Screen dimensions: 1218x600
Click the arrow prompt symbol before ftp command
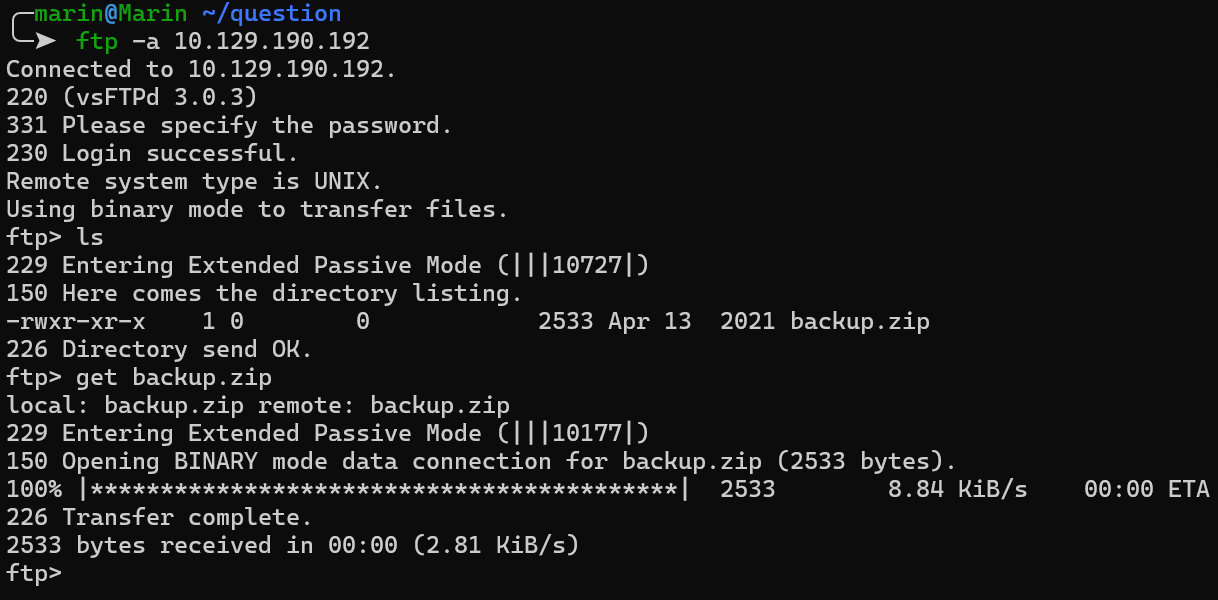tap(44, 41)
